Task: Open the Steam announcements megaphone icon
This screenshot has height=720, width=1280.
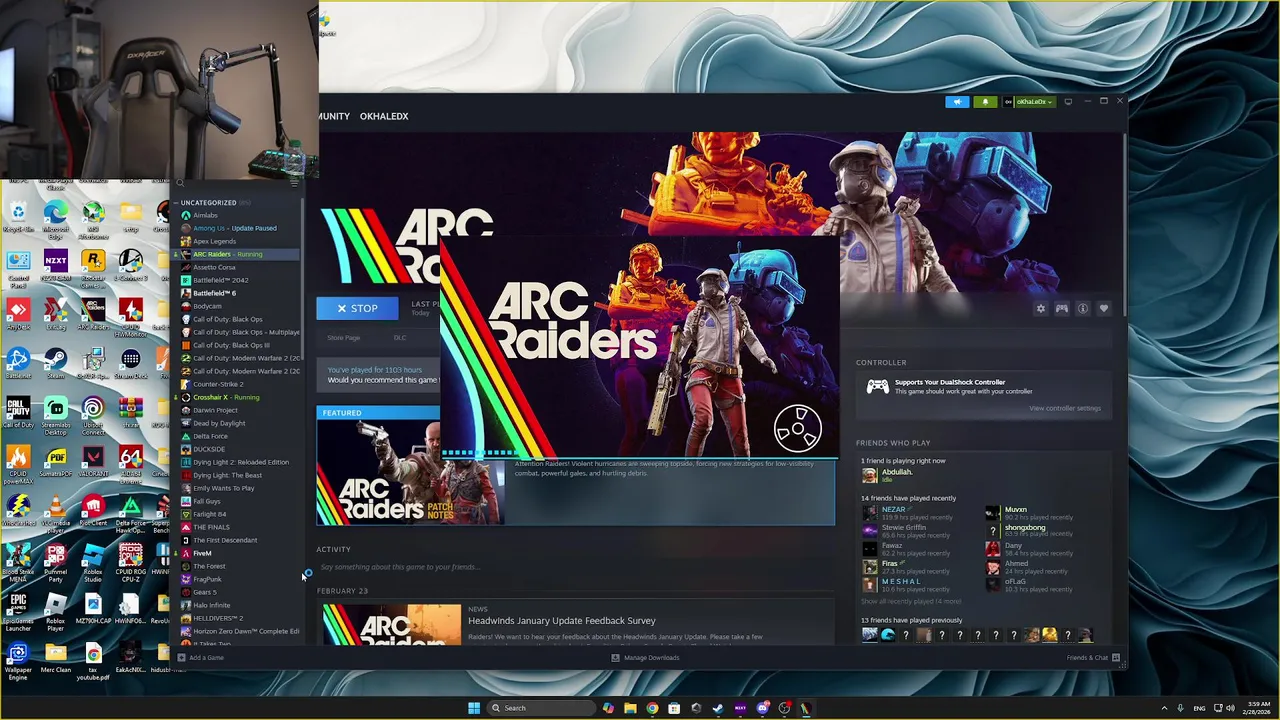Action: click(957, 101)
